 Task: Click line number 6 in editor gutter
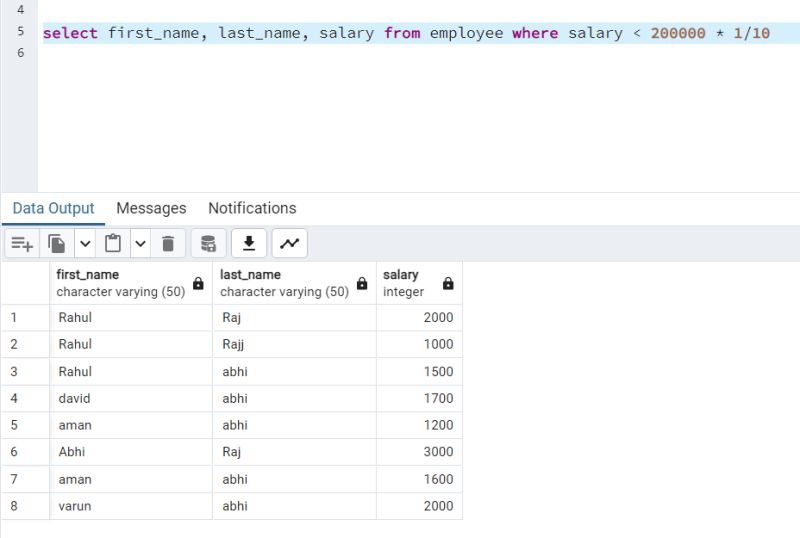(x=20, y=53)
